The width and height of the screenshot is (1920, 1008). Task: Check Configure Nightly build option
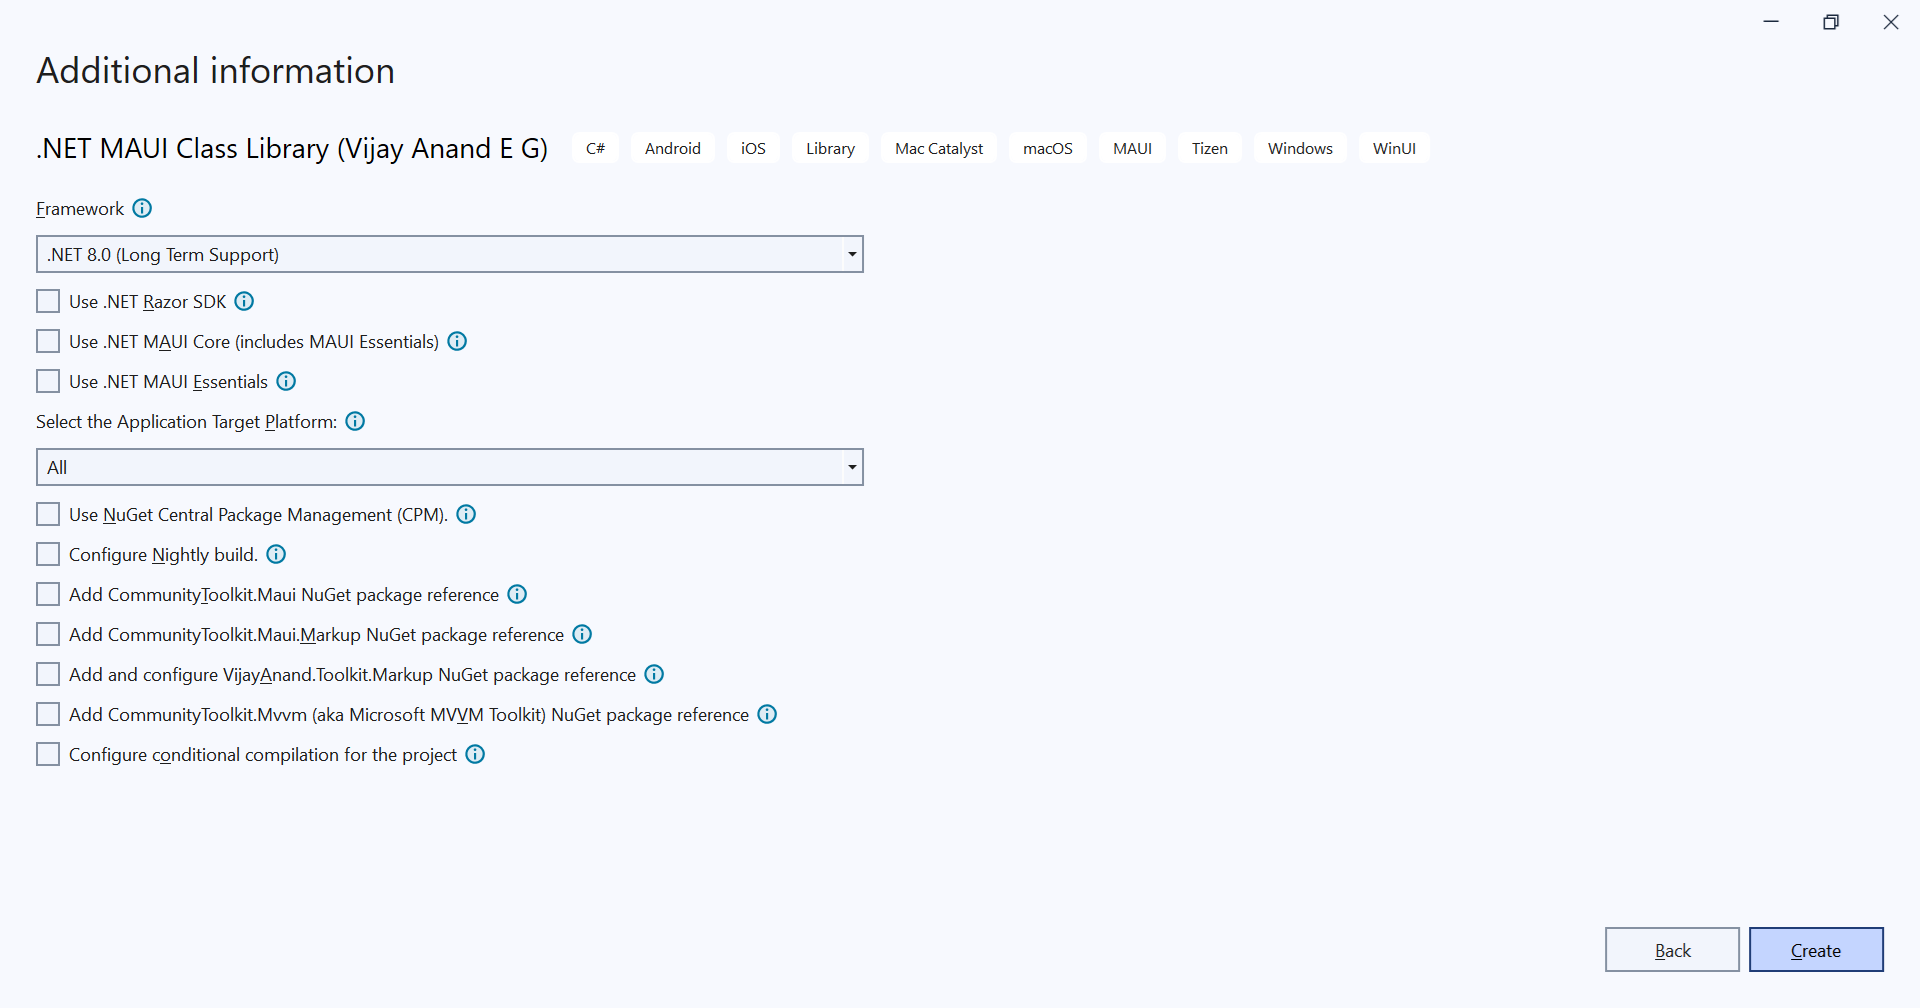pyautogui.click(x=48, y=554)
